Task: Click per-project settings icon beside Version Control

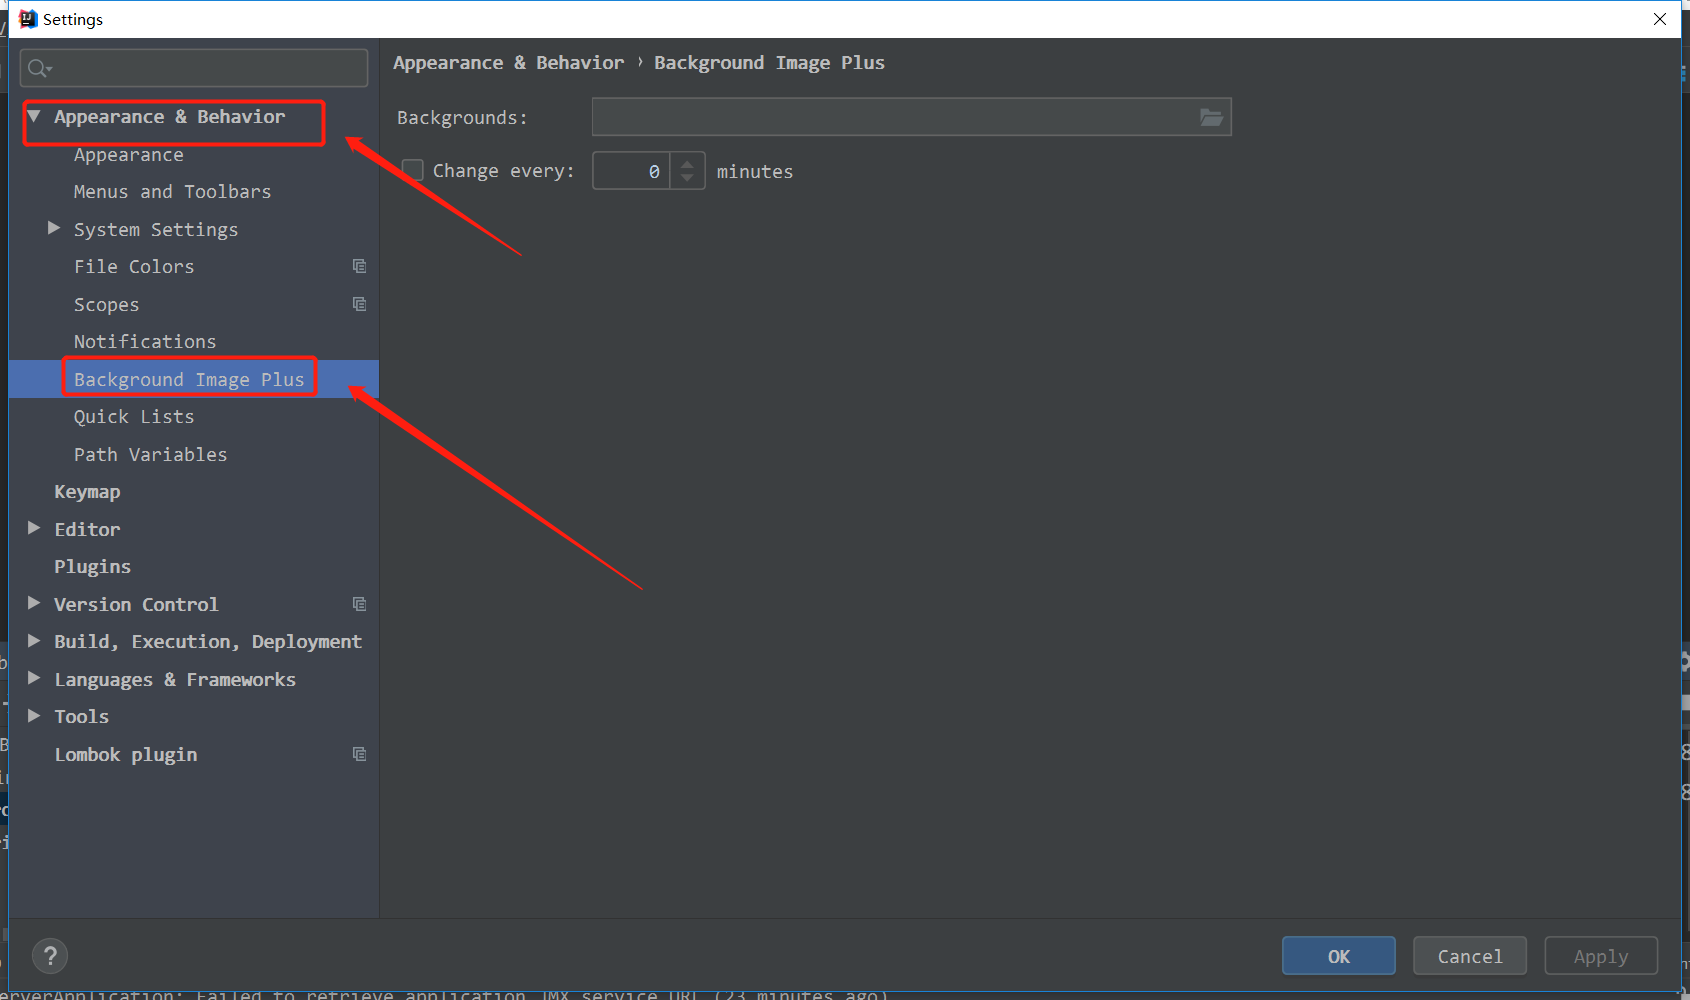Action: [x=359, y=604]
